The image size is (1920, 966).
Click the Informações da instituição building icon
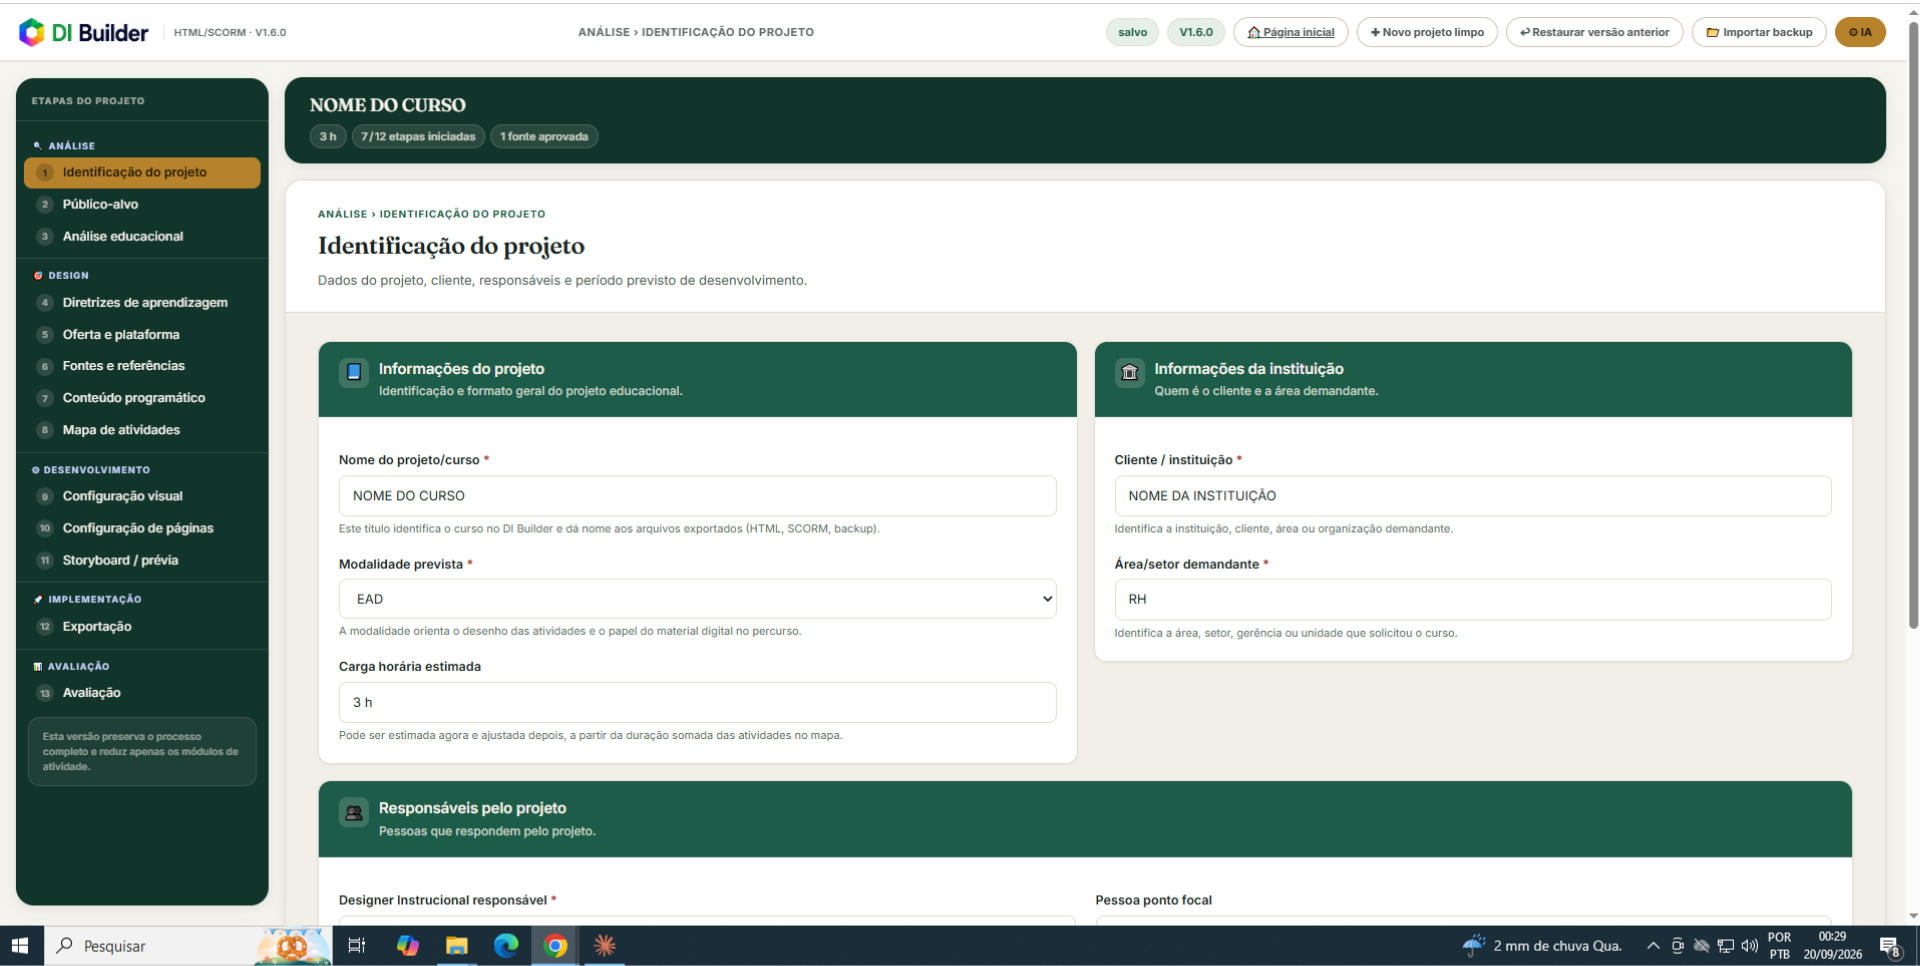(1129, 373)
